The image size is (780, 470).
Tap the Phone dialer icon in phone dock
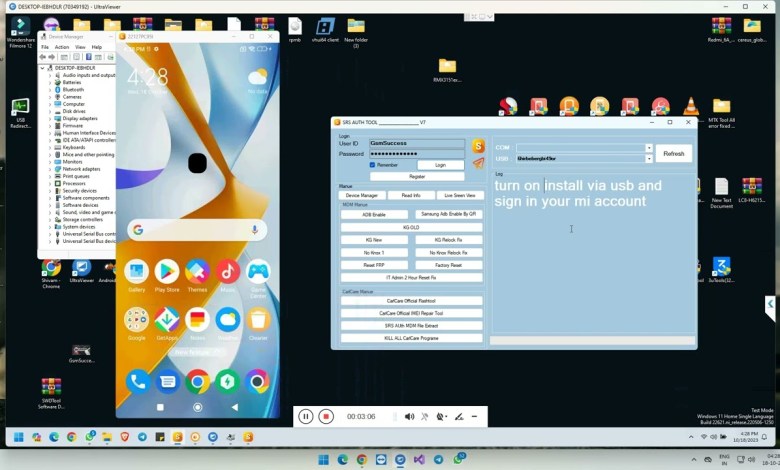point(137,381)
